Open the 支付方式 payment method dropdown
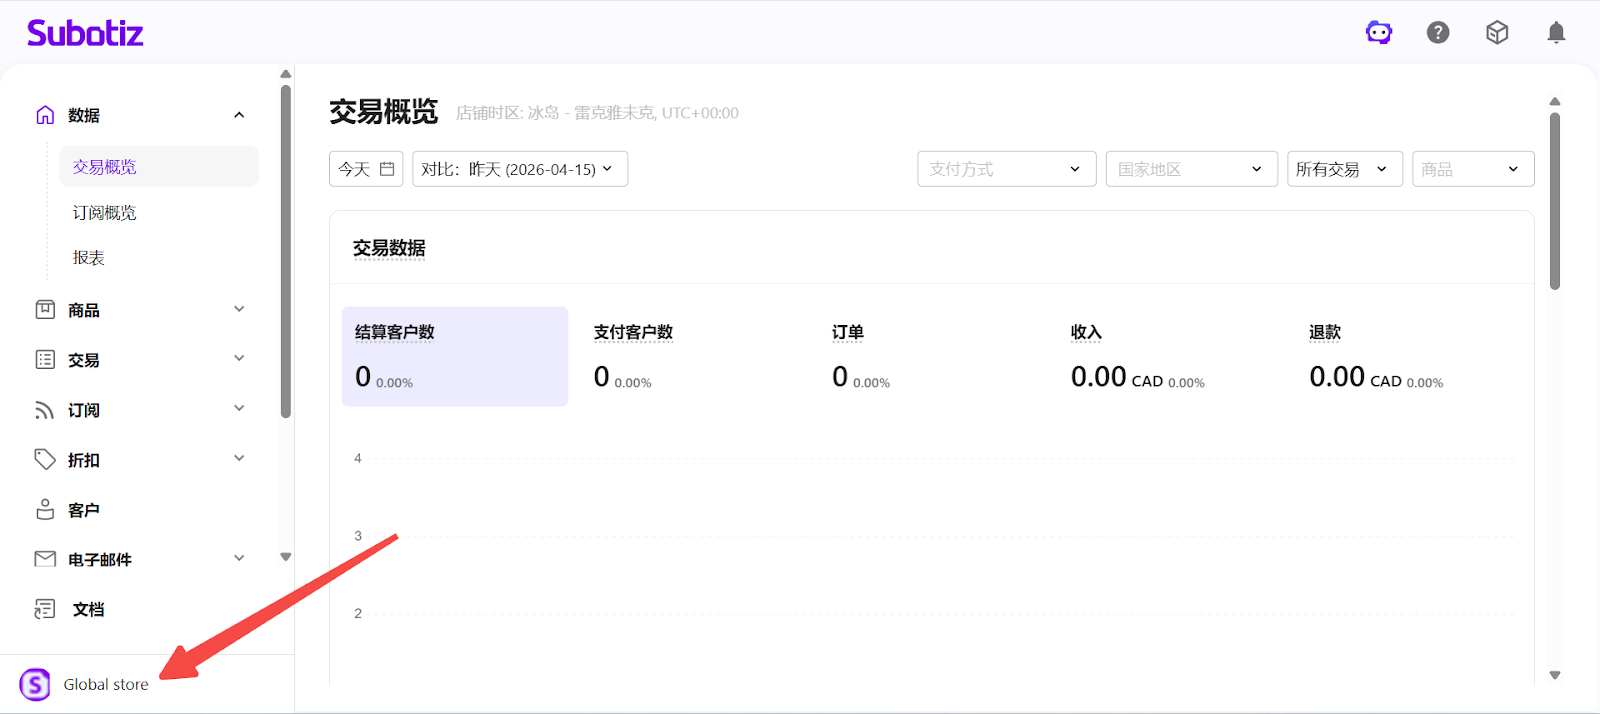 [1006, 169]
